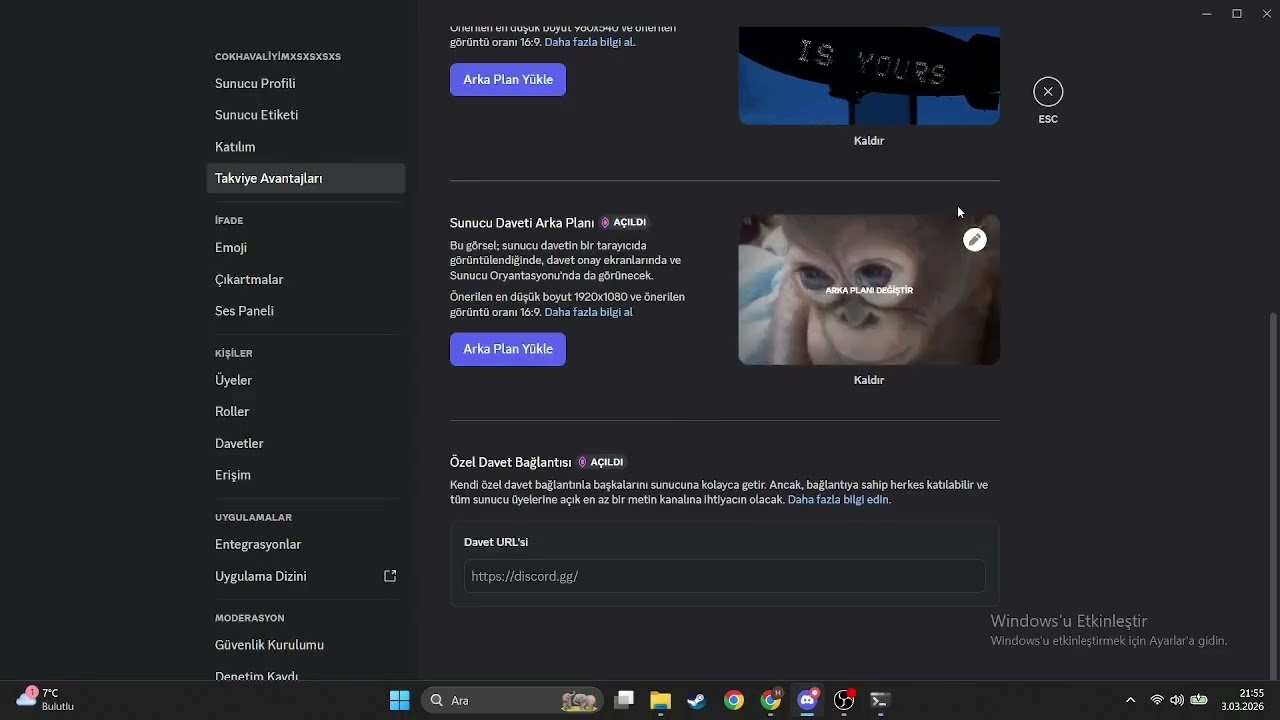Open terminal icon on taskbar

[880, 700]
